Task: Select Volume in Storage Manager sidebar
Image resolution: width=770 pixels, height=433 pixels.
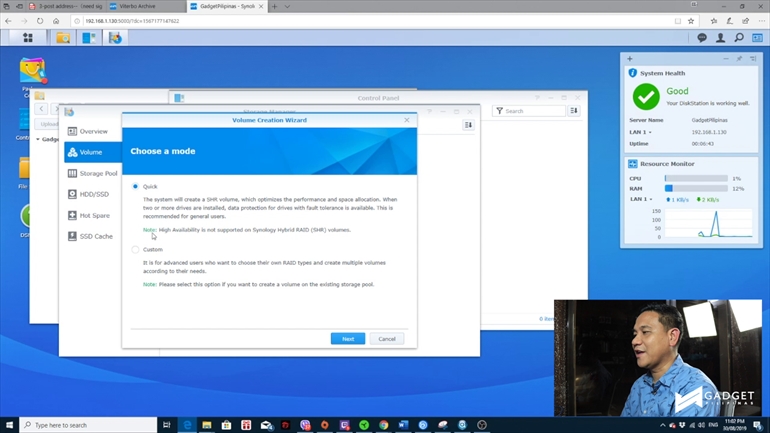Action: pyautogui.click(x=93, y=152)
